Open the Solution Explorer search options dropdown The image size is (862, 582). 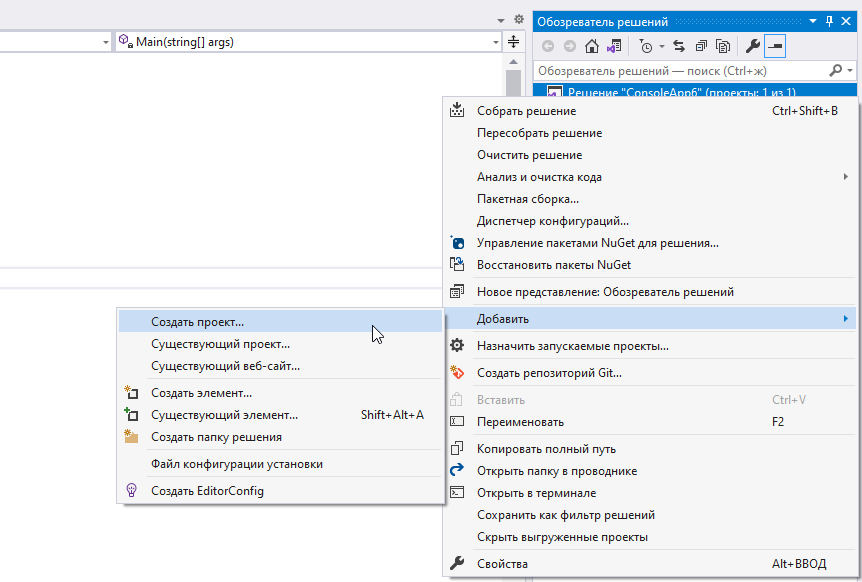coord(850,71)
